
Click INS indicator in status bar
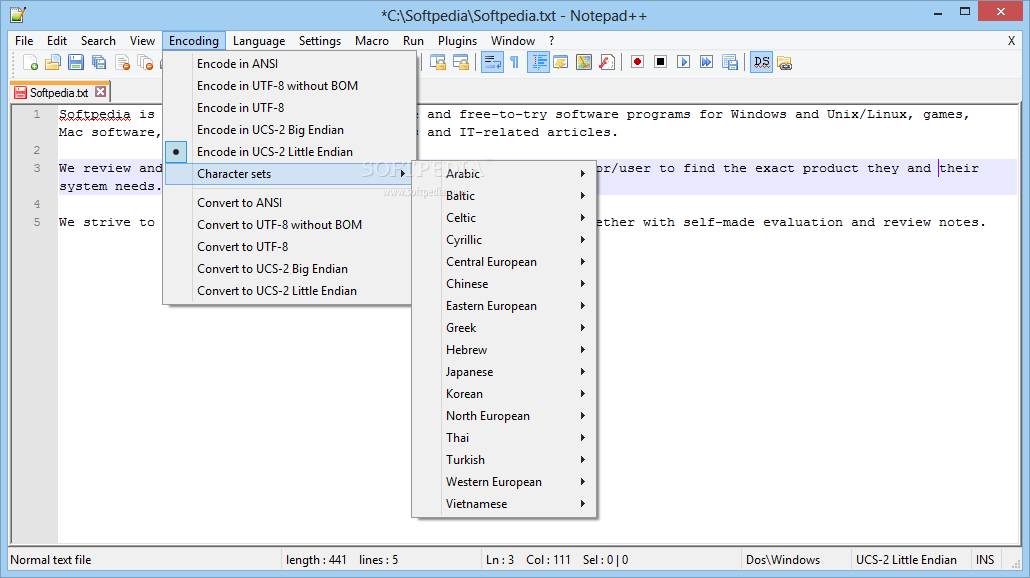point(985,560)
